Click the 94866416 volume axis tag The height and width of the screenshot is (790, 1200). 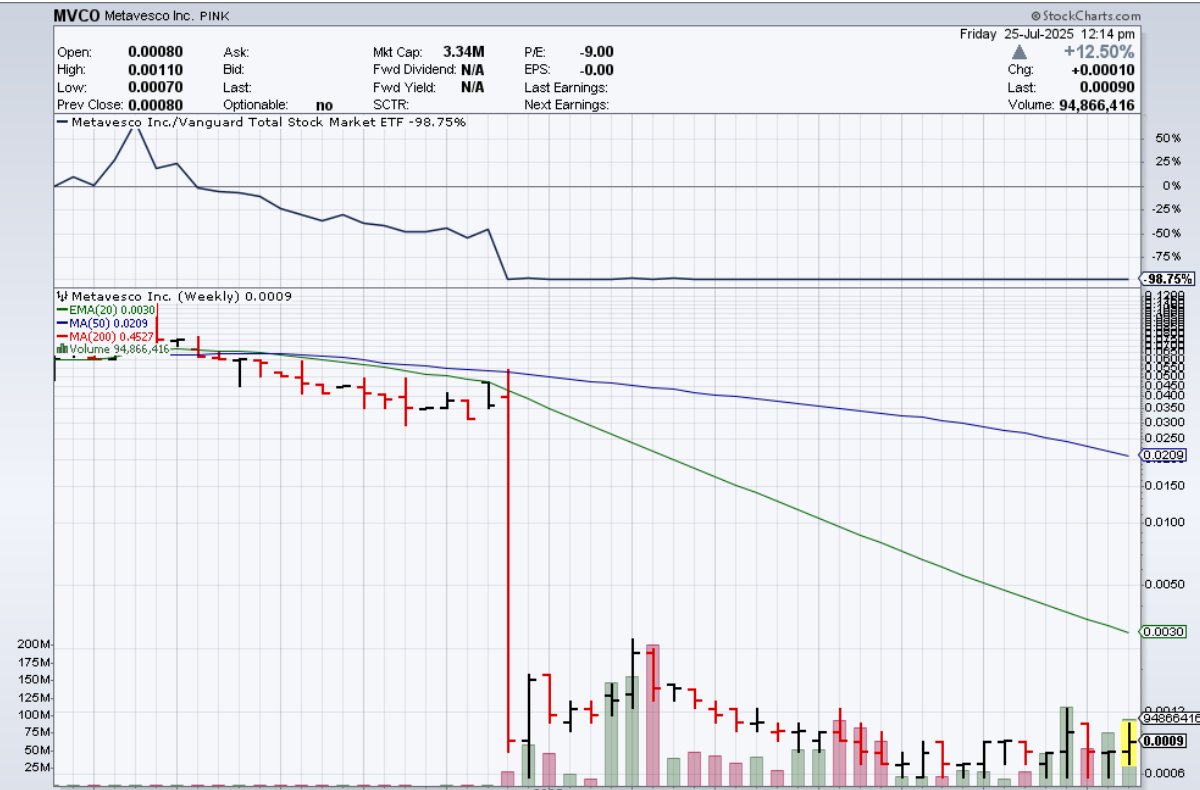pyautogui.click(x=1169, y=717)
